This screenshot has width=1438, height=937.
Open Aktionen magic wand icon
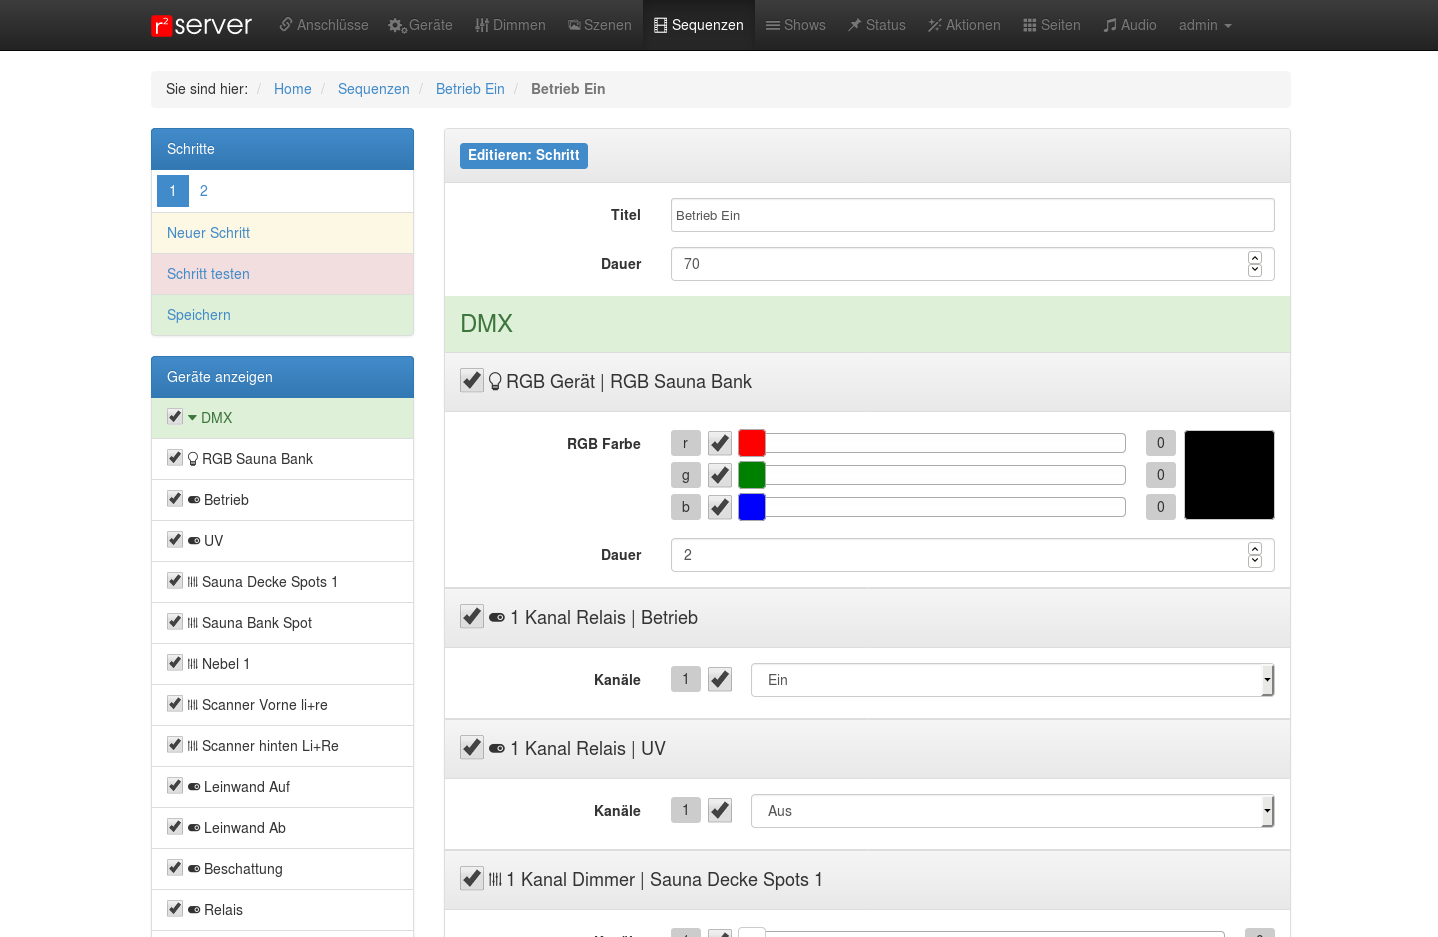(935, 25)
